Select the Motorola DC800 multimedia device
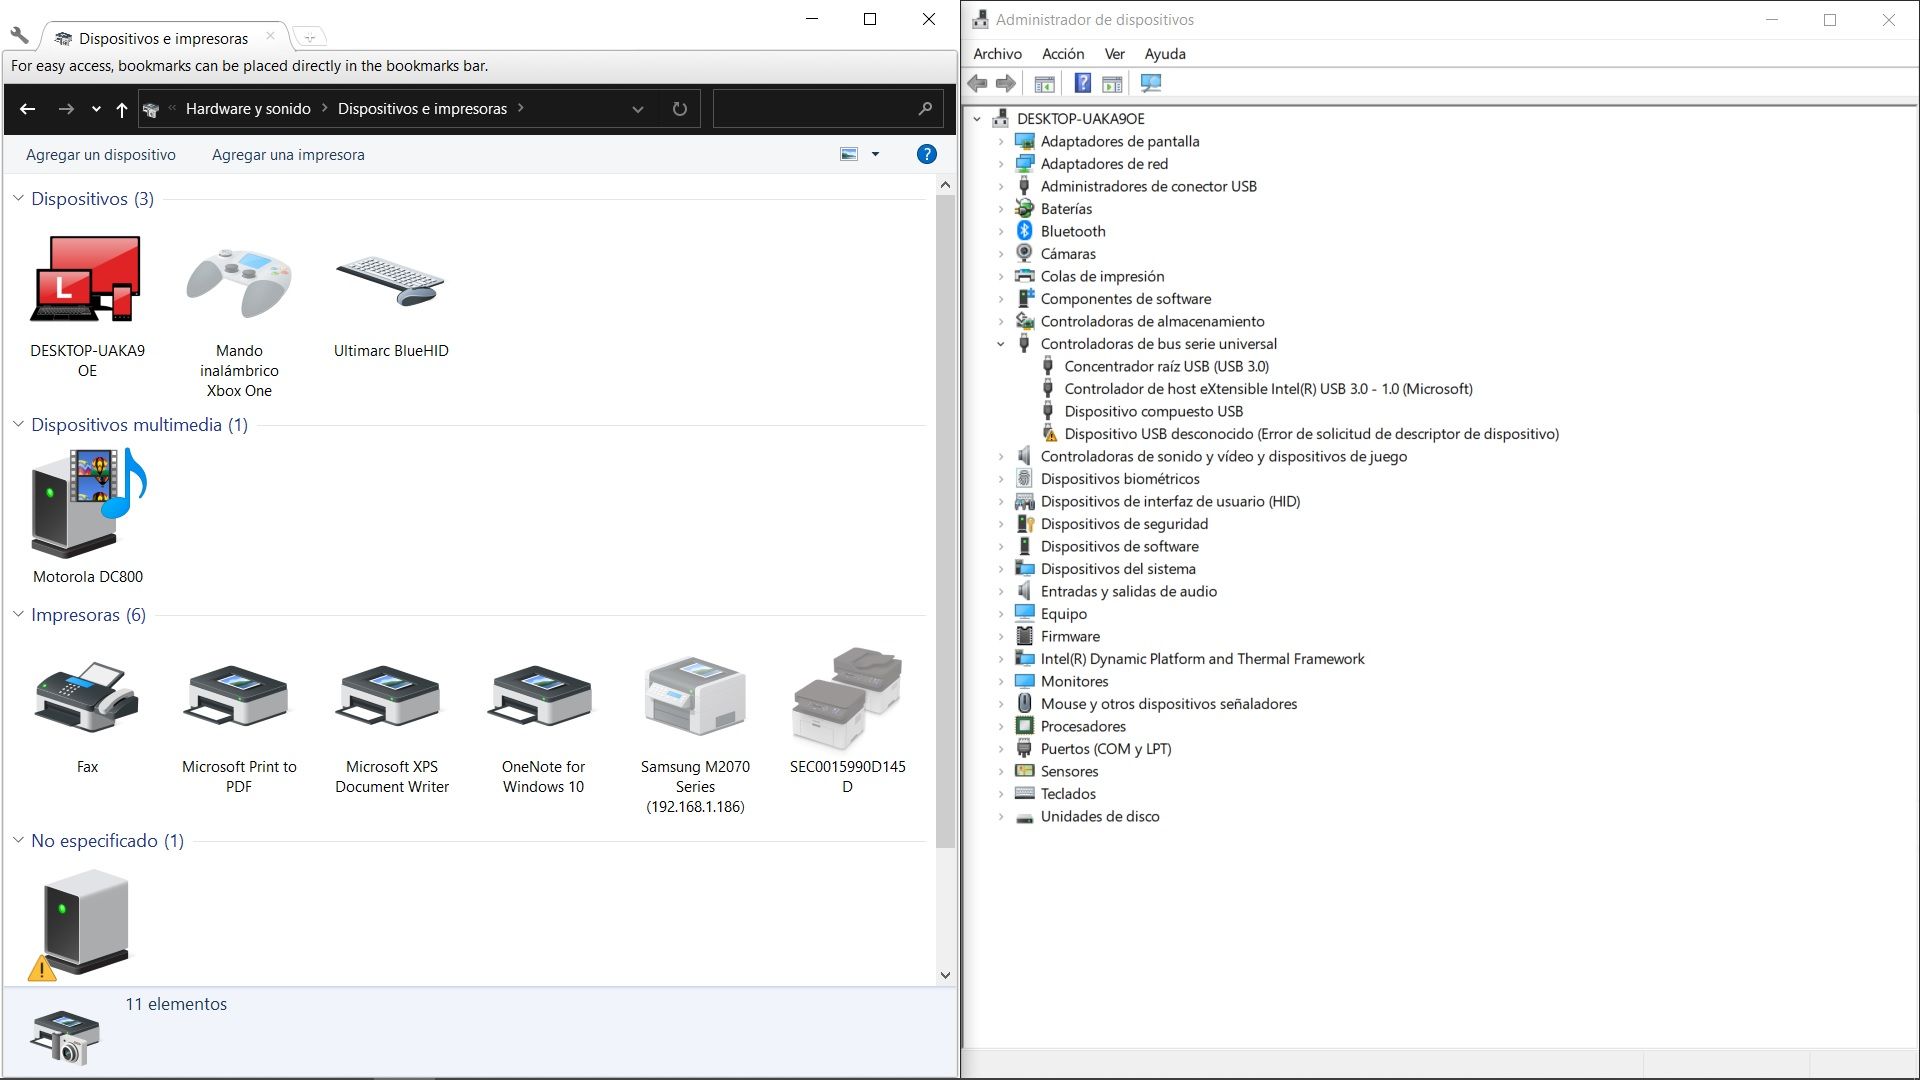 88,502
